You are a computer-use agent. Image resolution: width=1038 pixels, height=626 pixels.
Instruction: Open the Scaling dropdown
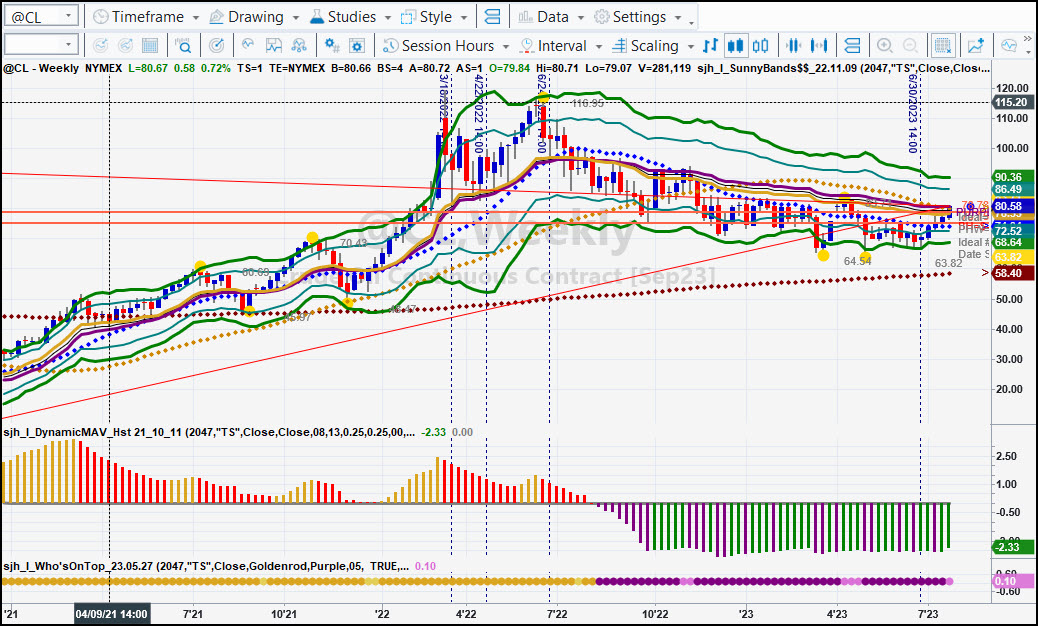pyautogui.click(x=653, y=46)
